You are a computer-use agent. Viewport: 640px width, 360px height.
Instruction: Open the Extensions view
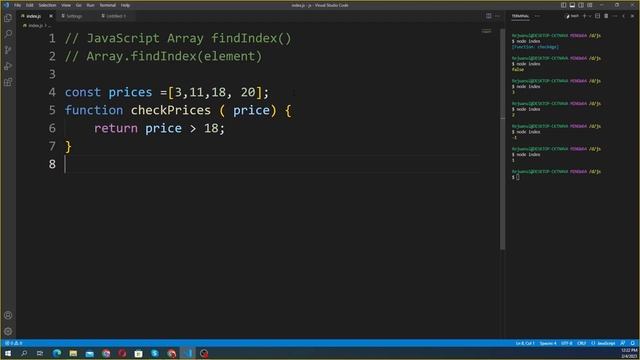pos(8,82)
